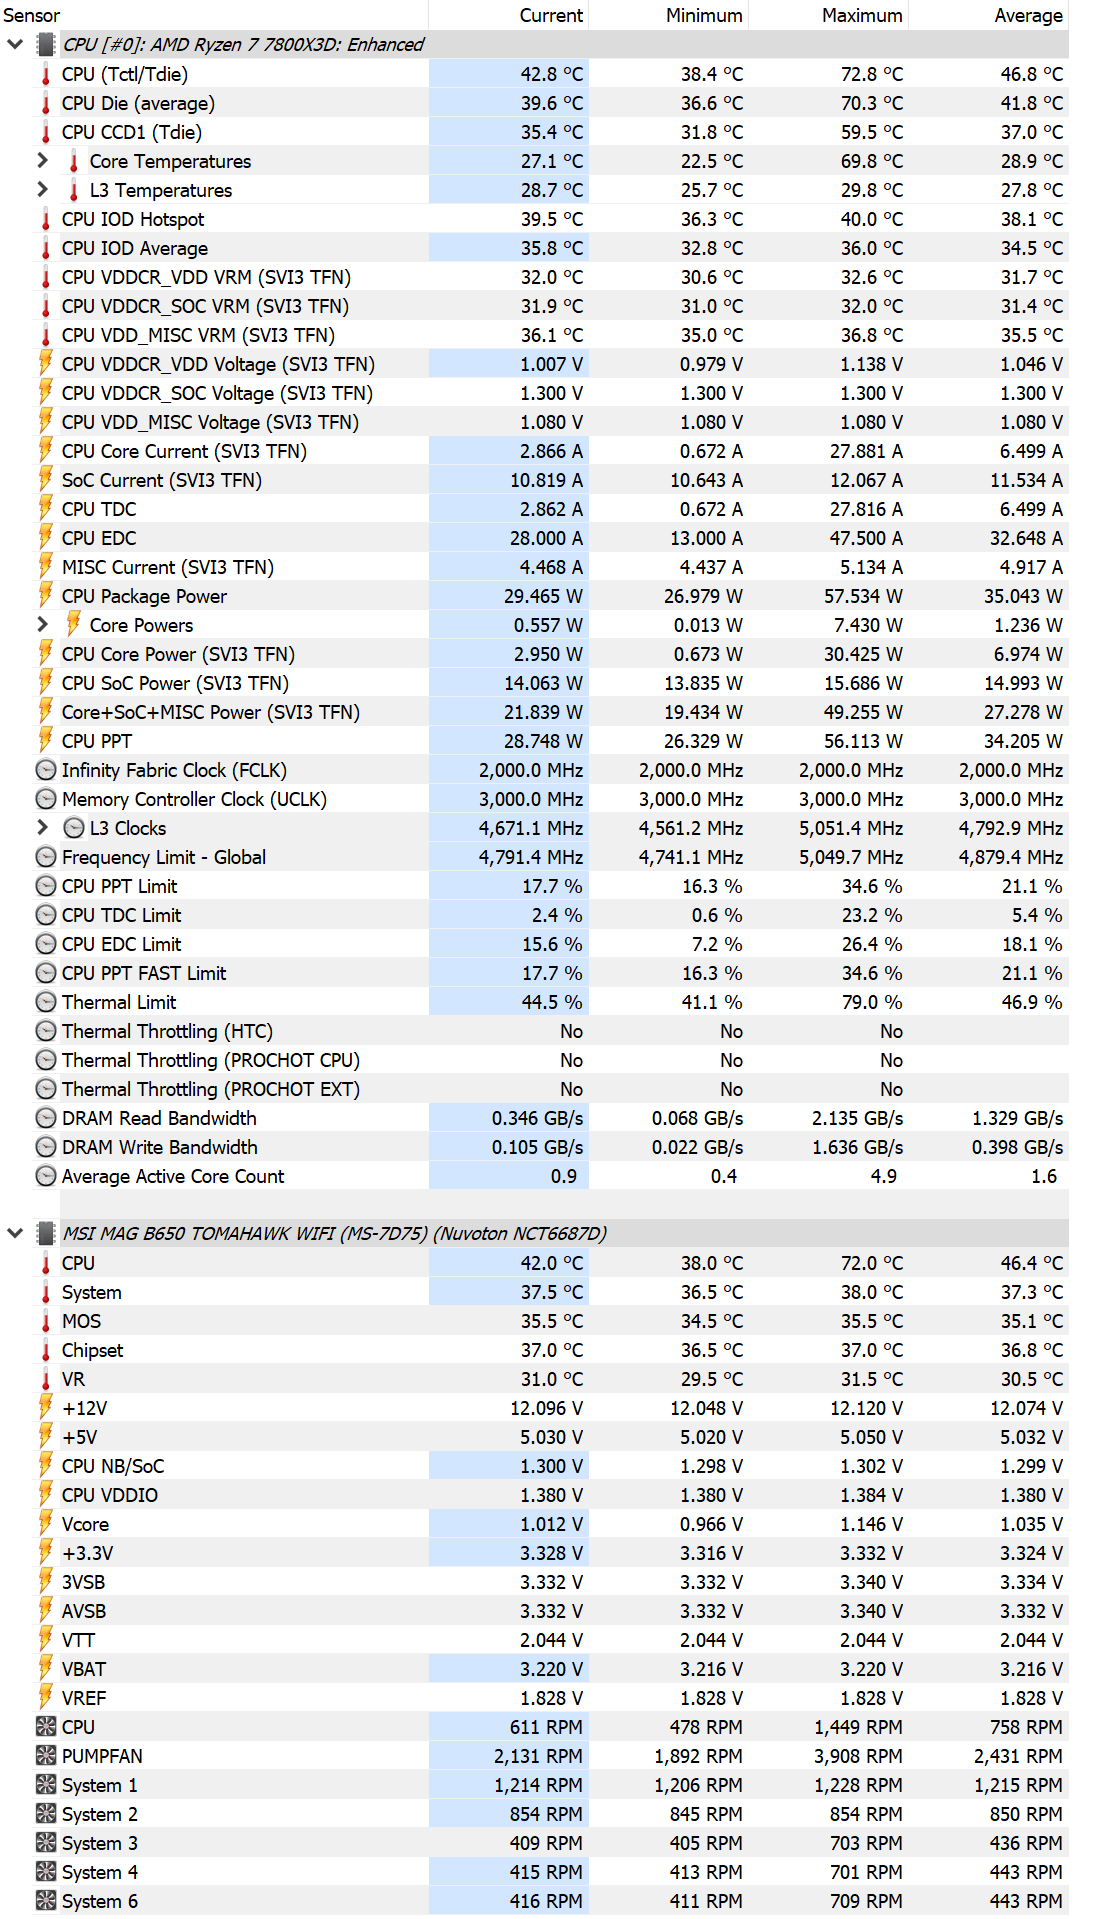Collapse the MSI MAG B650 TOMAHAWK section
Image resolution: width=1093 pixels, height=1919 pixels.
point(15,1233)
